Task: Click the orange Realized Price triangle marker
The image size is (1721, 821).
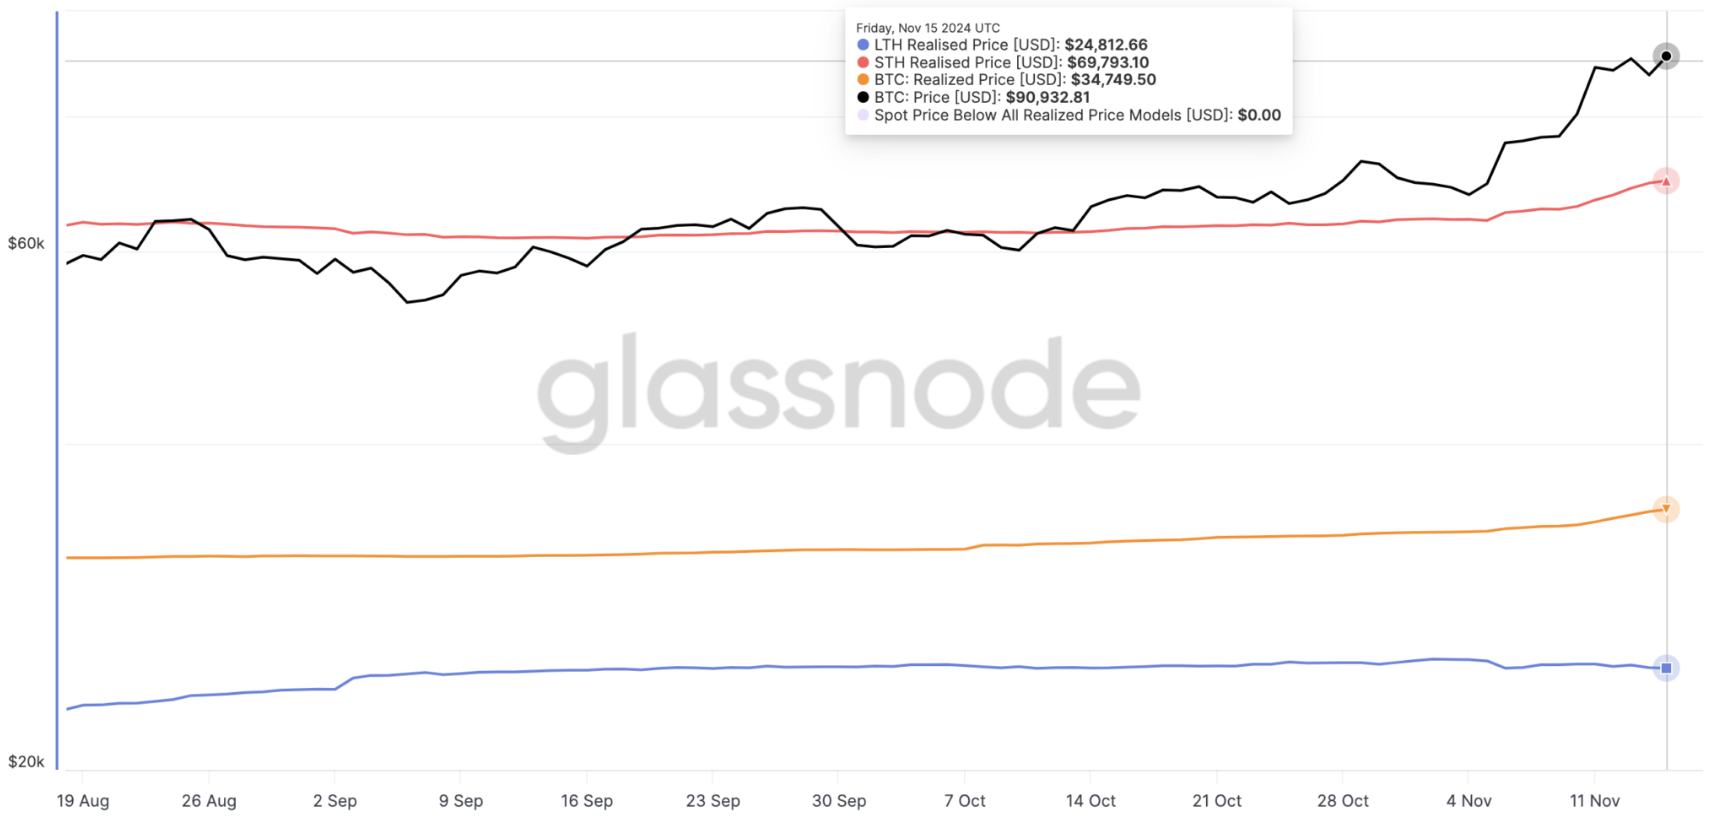Action: [1666, 509]
